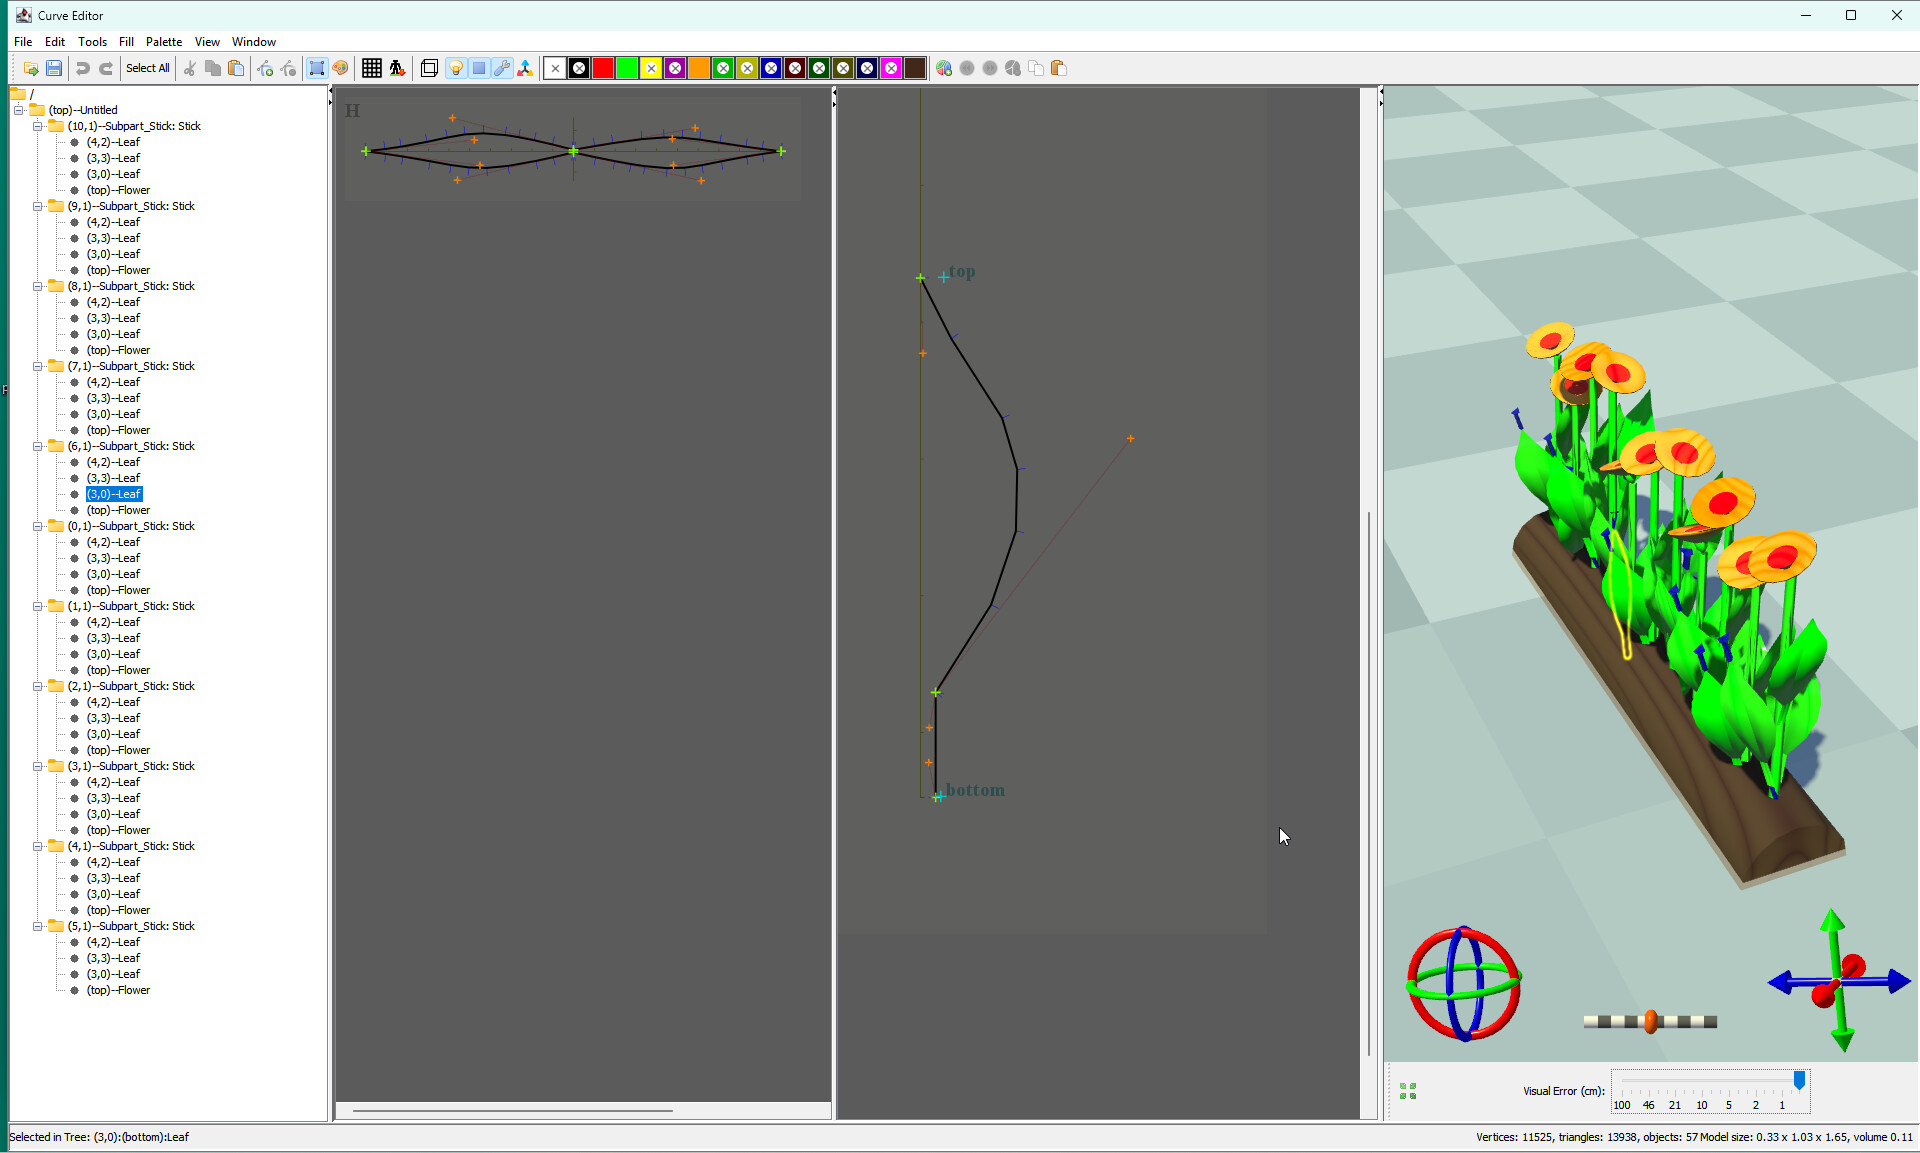
Task: Click the Save file icon
Action: (x=56, y=68)
